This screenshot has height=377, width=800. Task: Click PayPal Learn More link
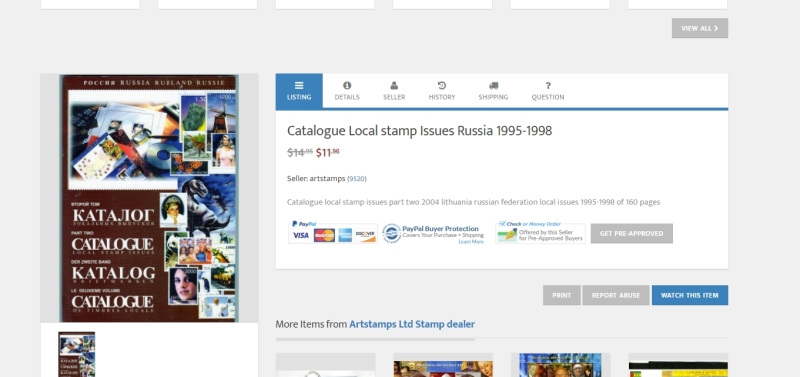click(x=471, y=242)
